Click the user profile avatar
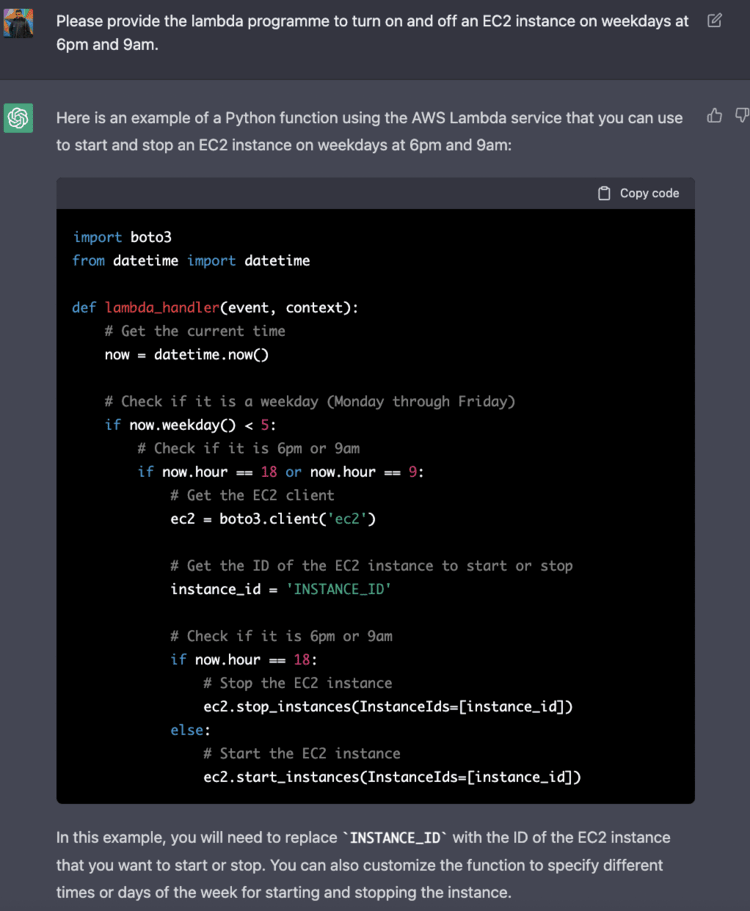This screenshot has width=750, height=911. [19, 23]
